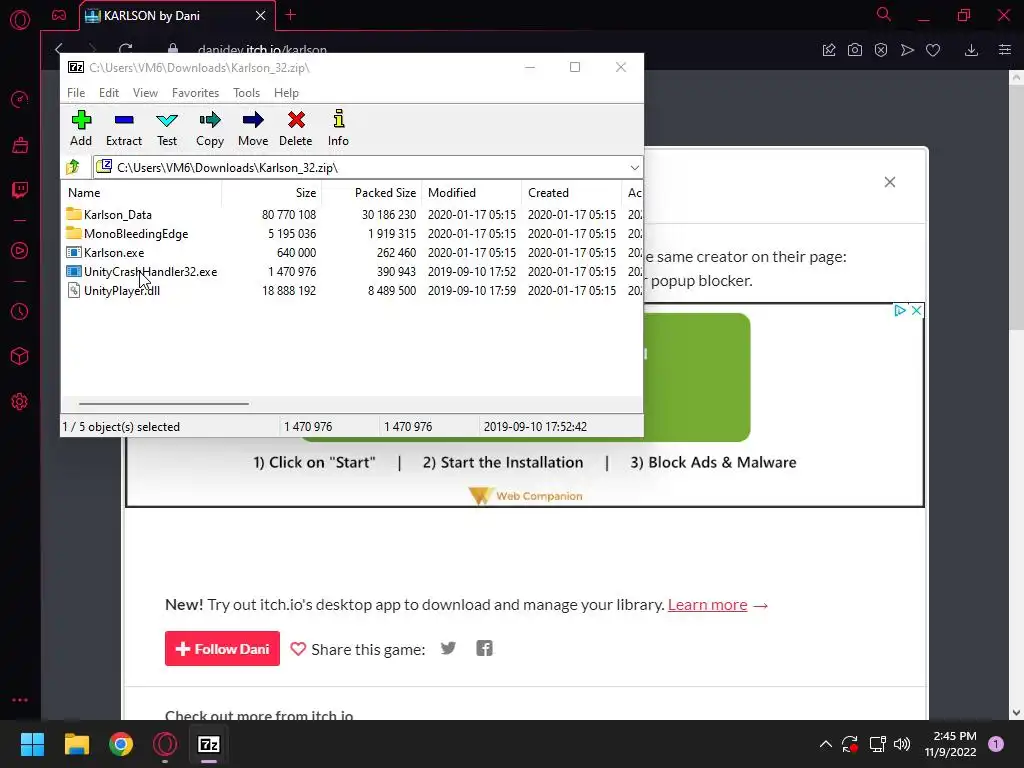Click the Opera menu logo
The image size is (1024, 768).
(x=20, y=20)
